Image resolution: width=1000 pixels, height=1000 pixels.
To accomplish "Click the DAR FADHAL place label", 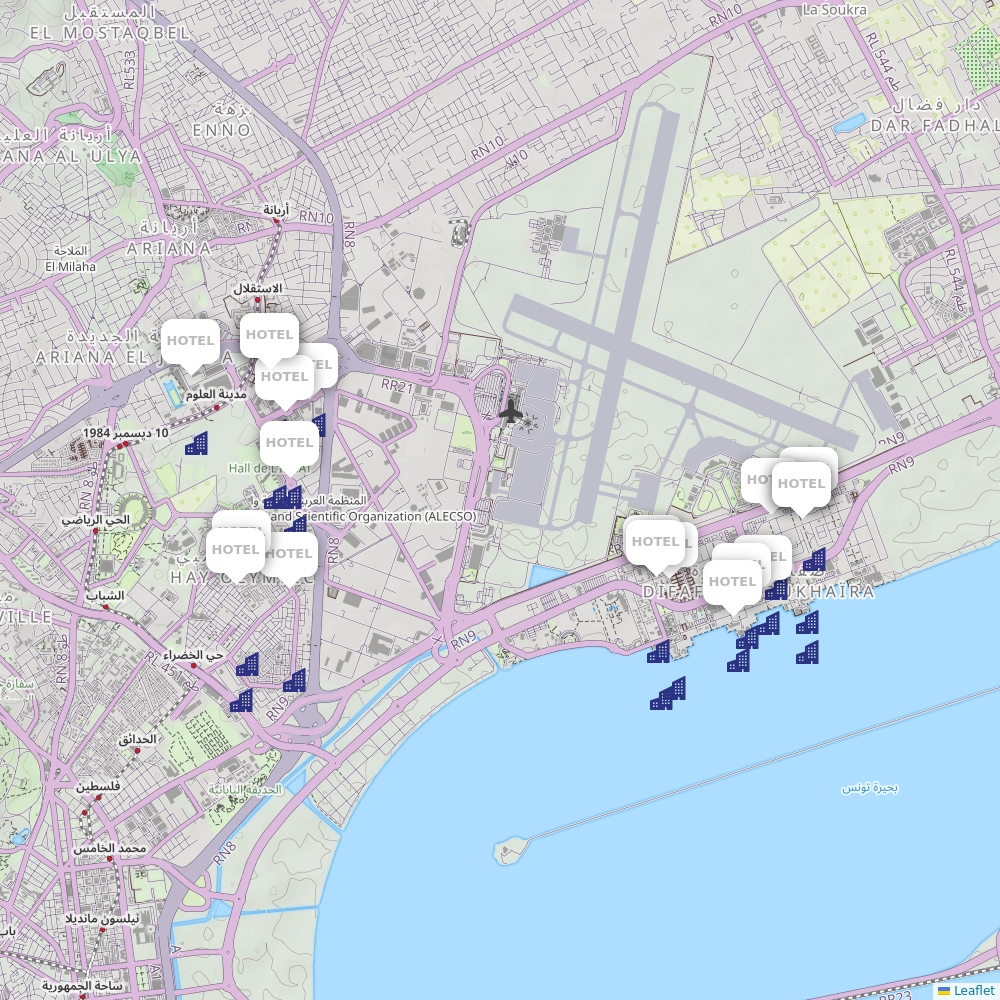I will (934, 125).
